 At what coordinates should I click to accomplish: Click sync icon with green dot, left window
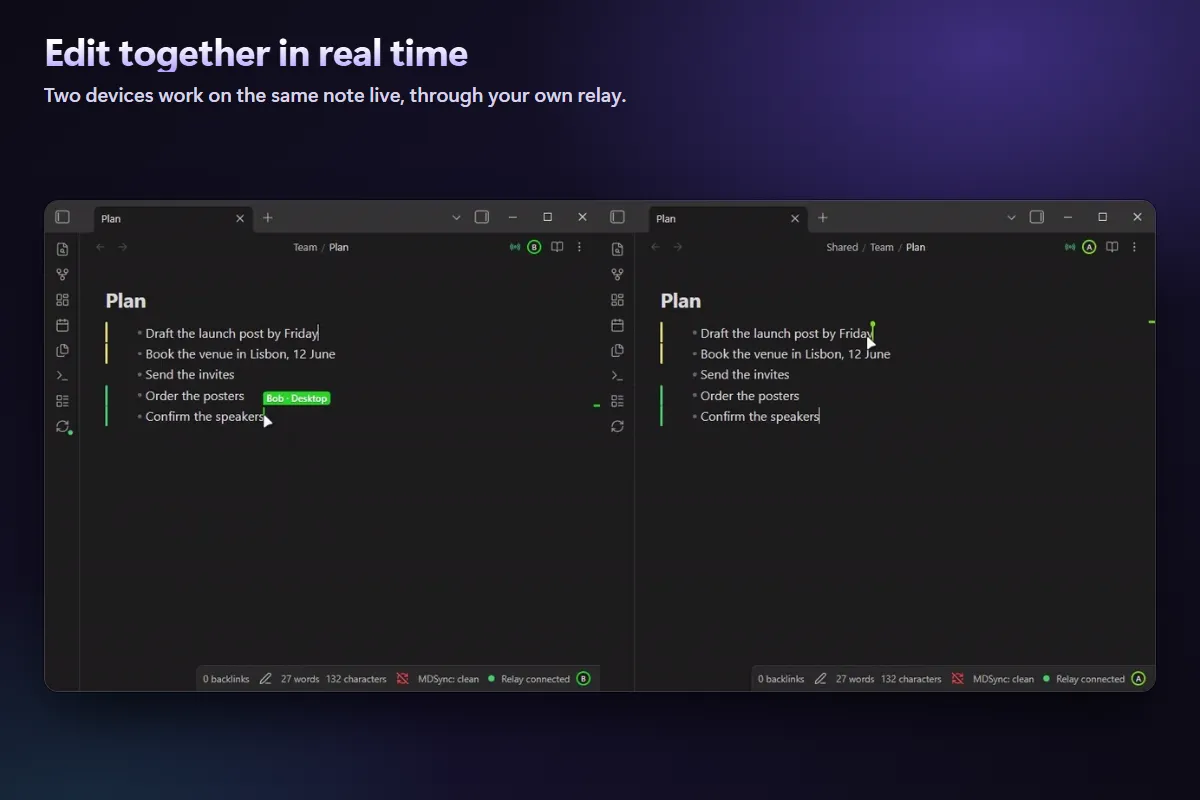coord(63,427)
